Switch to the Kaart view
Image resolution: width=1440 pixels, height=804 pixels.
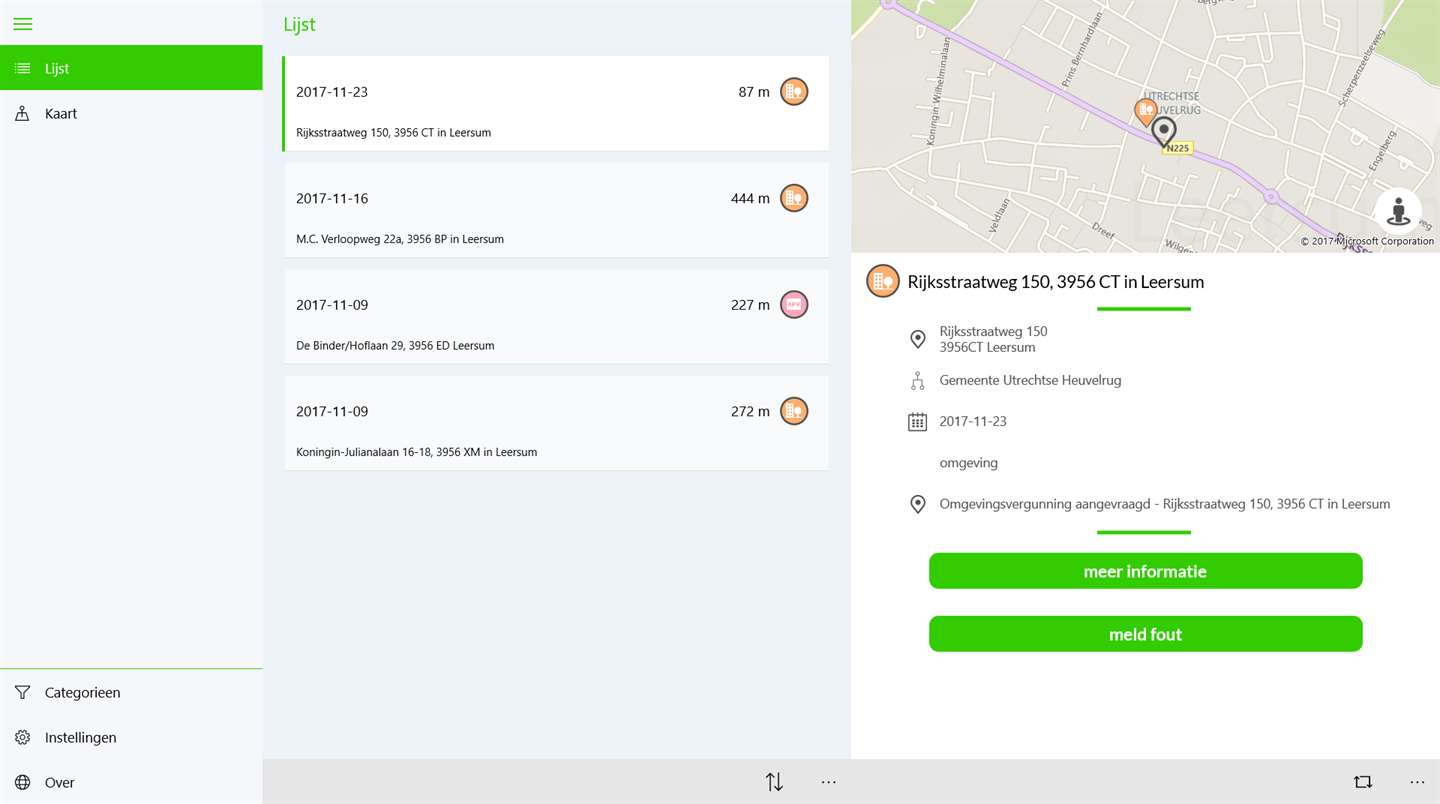coord(131,113)
